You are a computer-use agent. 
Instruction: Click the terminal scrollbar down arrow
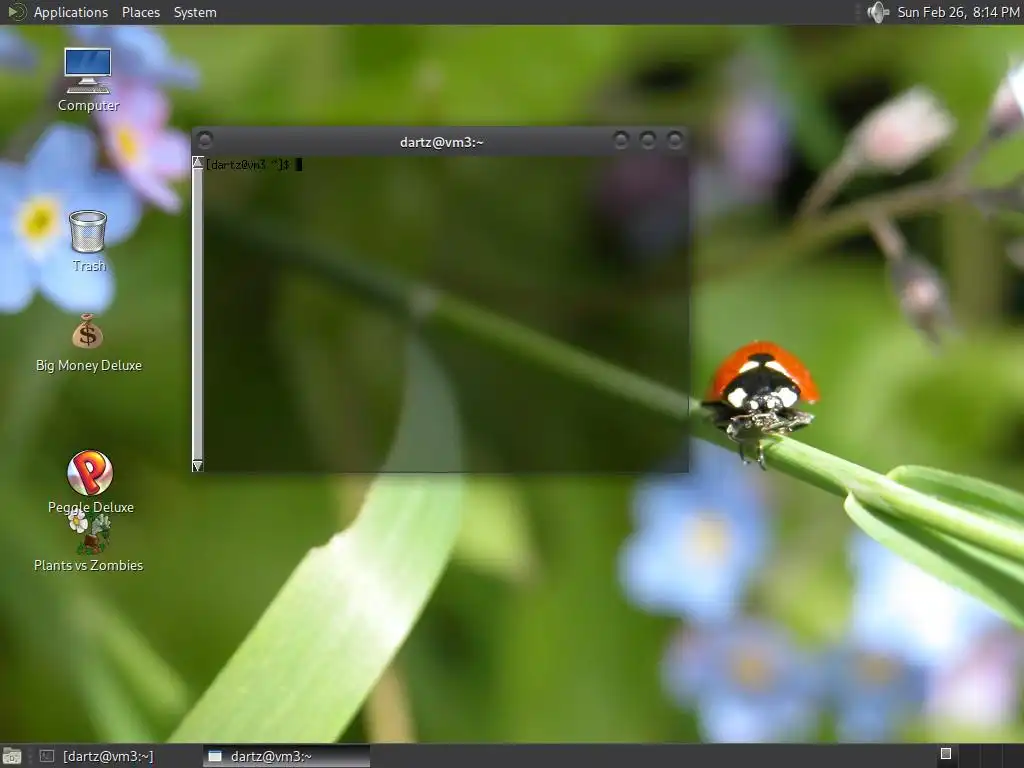point(198,466)
